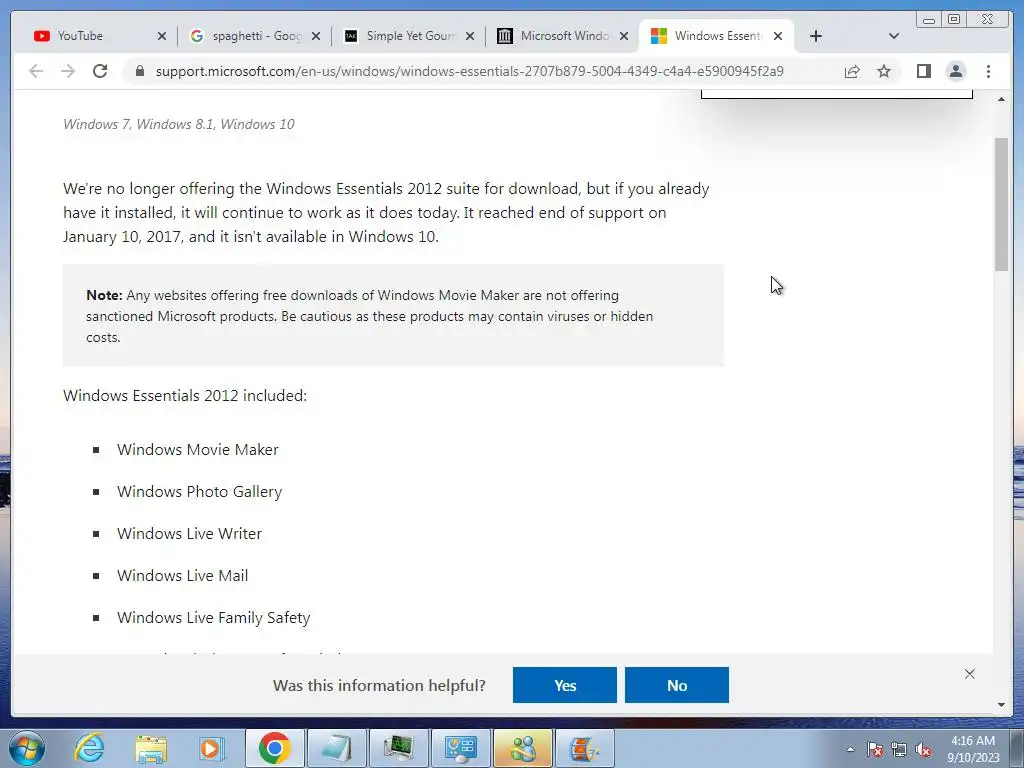Viewport: 1024px width, 768px height.
Task: Answer No to helpful question
Action: pos(677,685)
